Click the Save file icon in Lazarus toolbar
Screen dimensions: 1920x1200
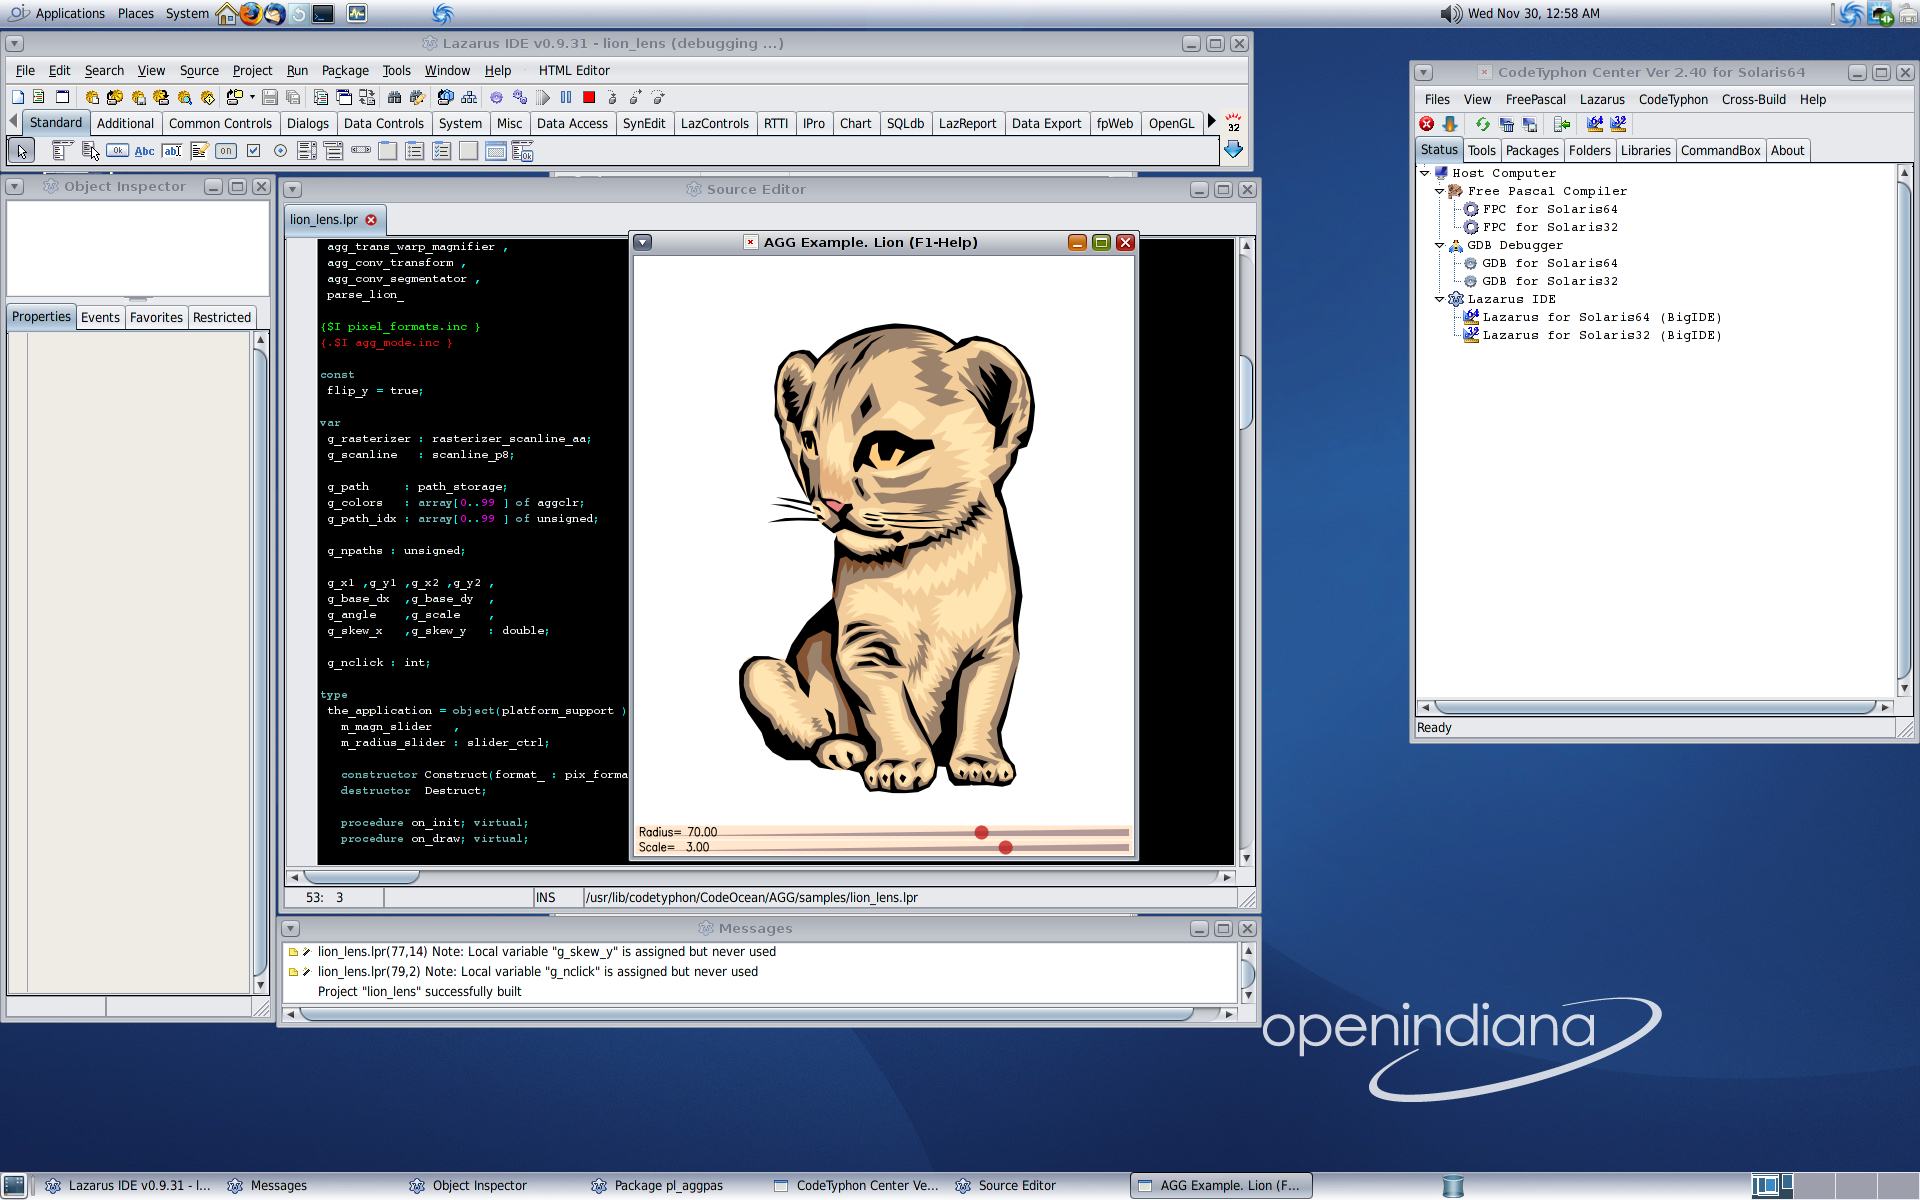(x=270, y=97)
